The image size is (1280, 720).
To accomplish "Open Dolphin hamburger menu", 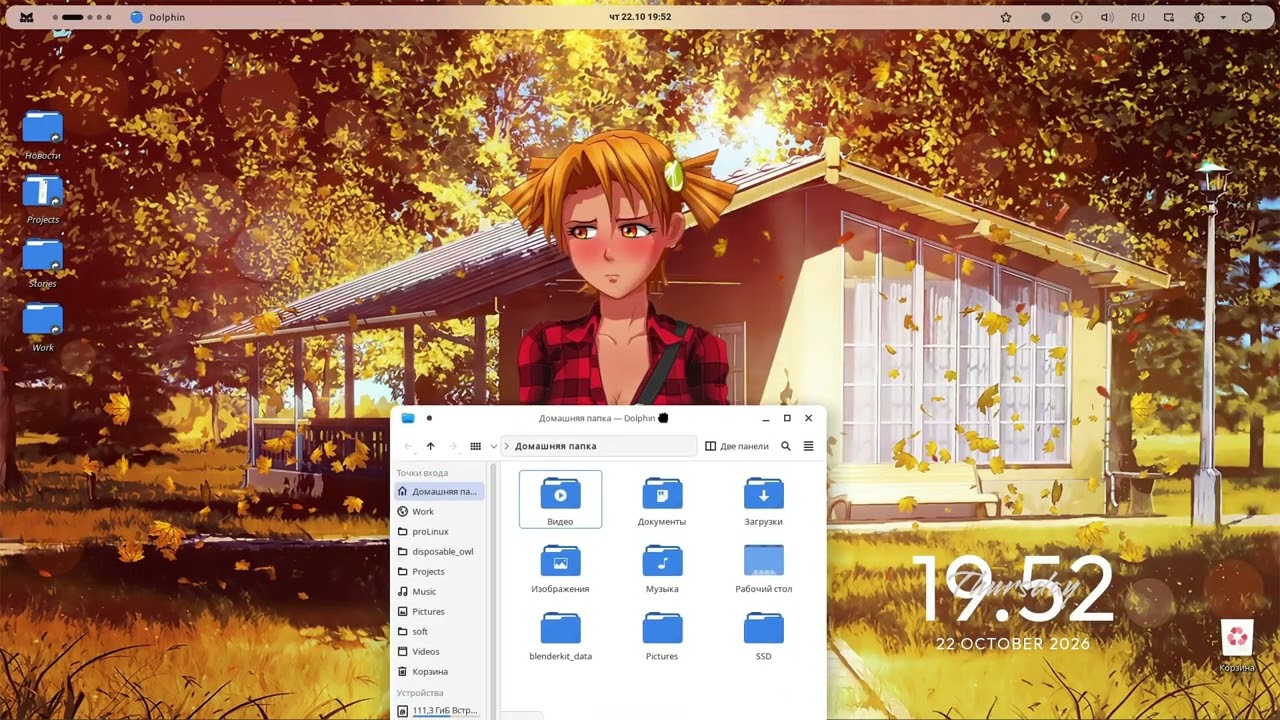I will tap(808, 446).
